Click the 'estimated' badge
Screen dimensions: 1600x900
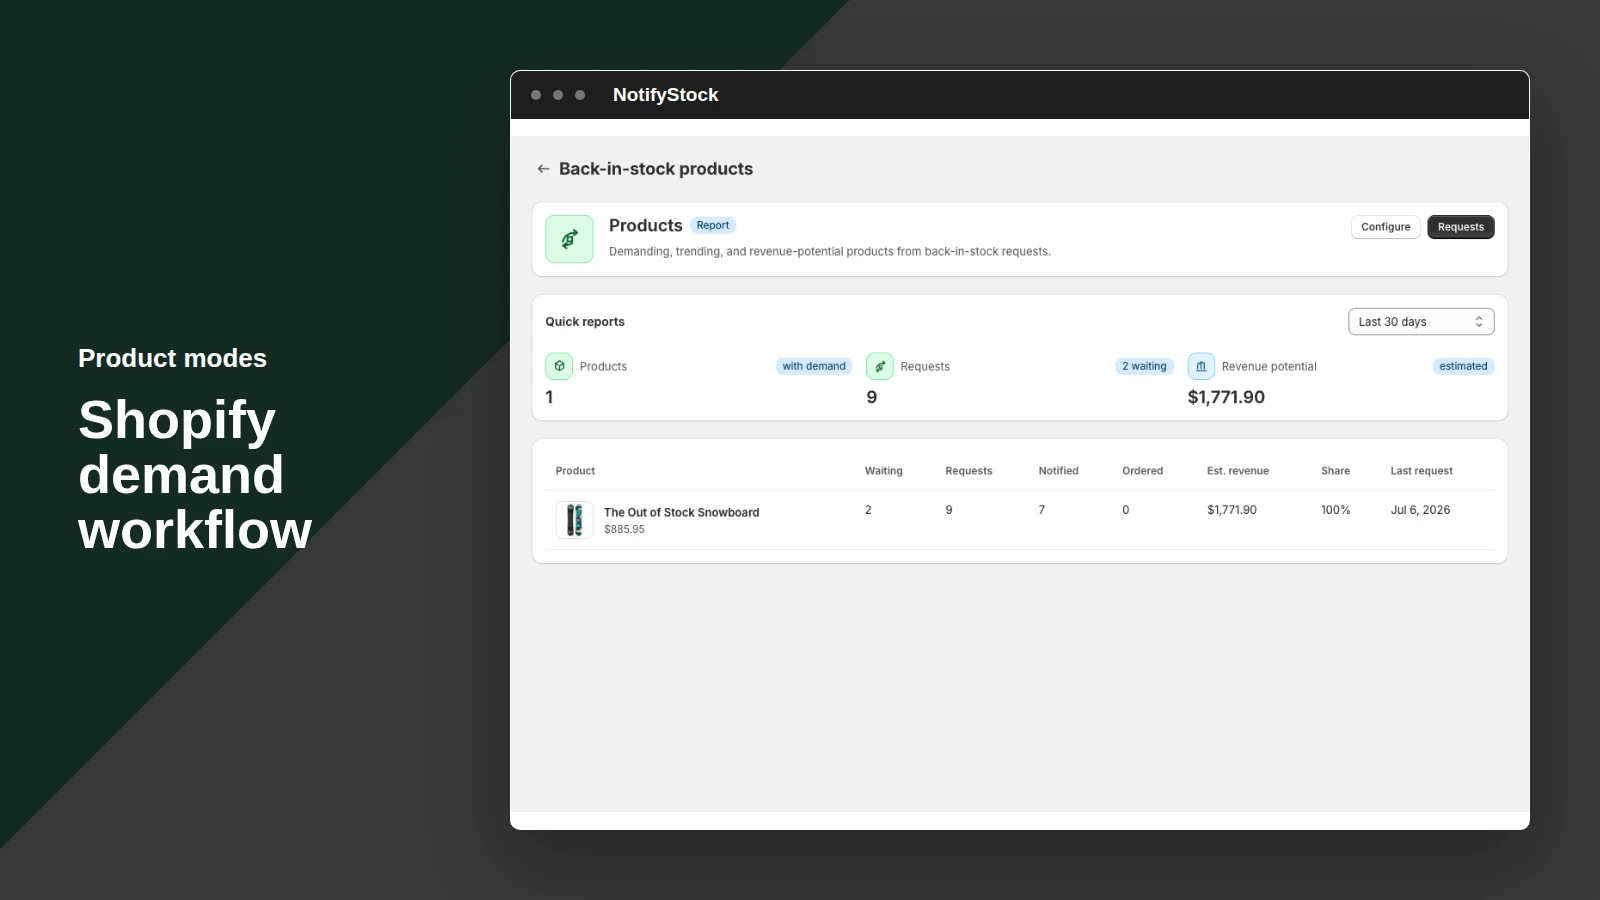(1463, 366)
